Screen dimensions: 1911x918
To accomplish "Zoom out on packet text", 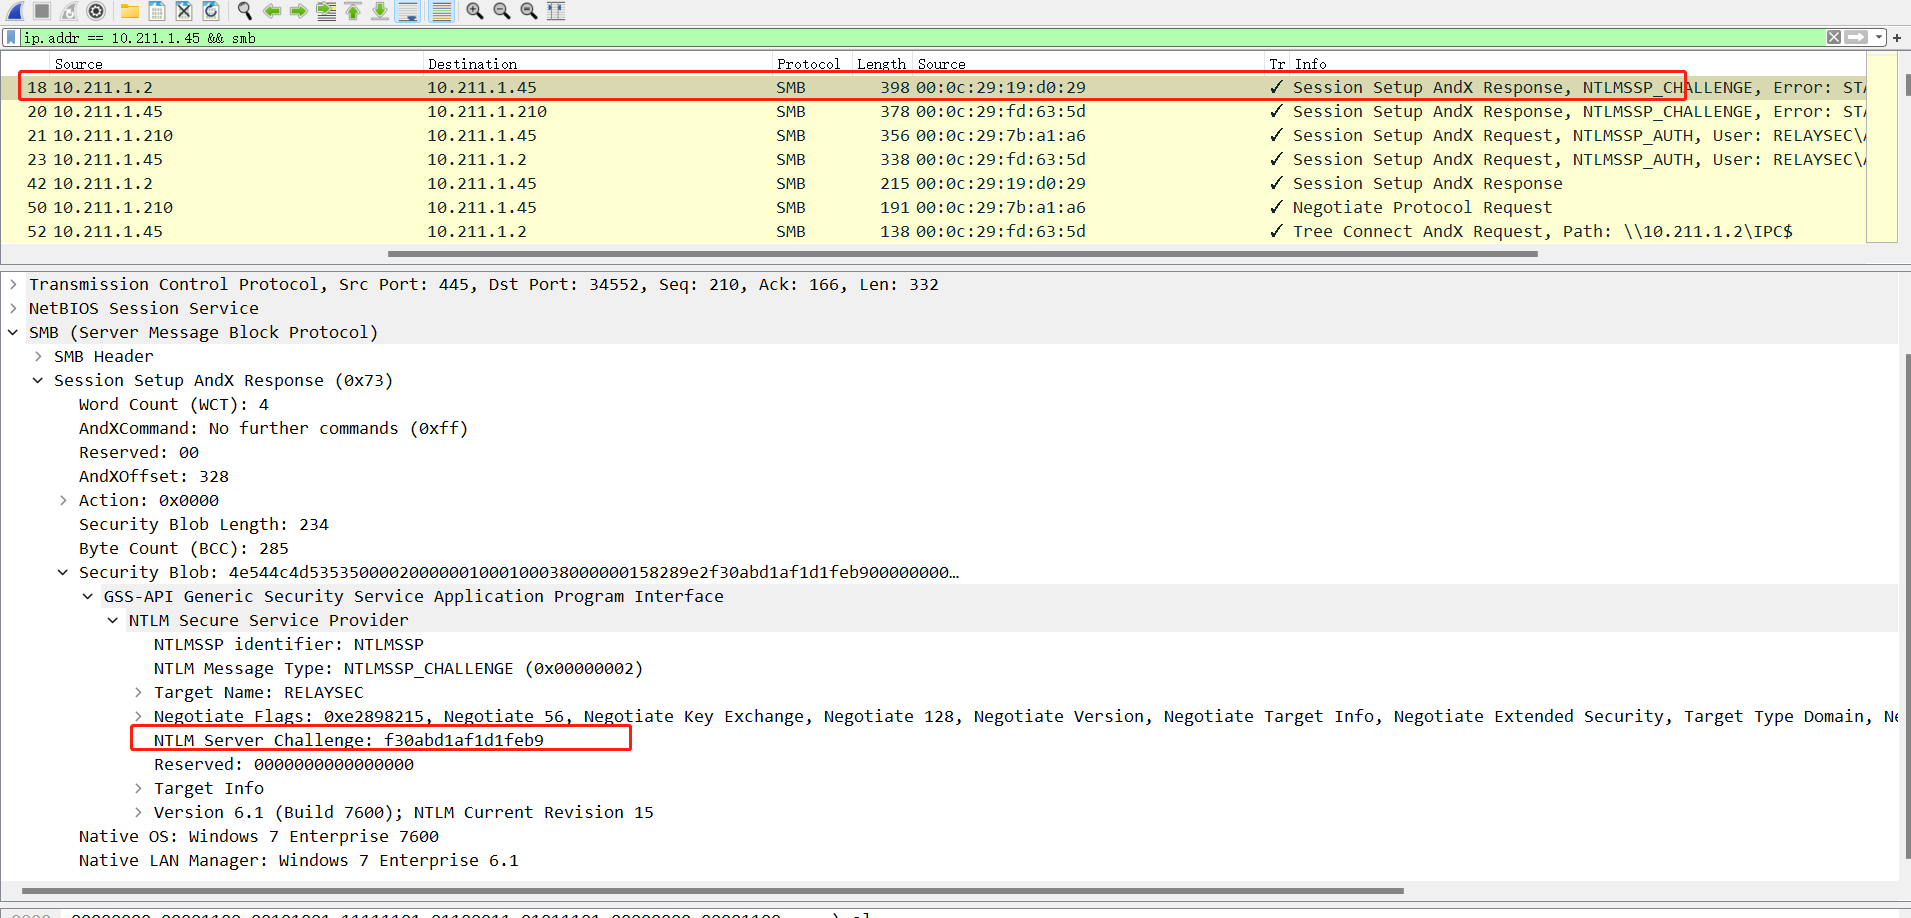I will (x=502, y=11).
